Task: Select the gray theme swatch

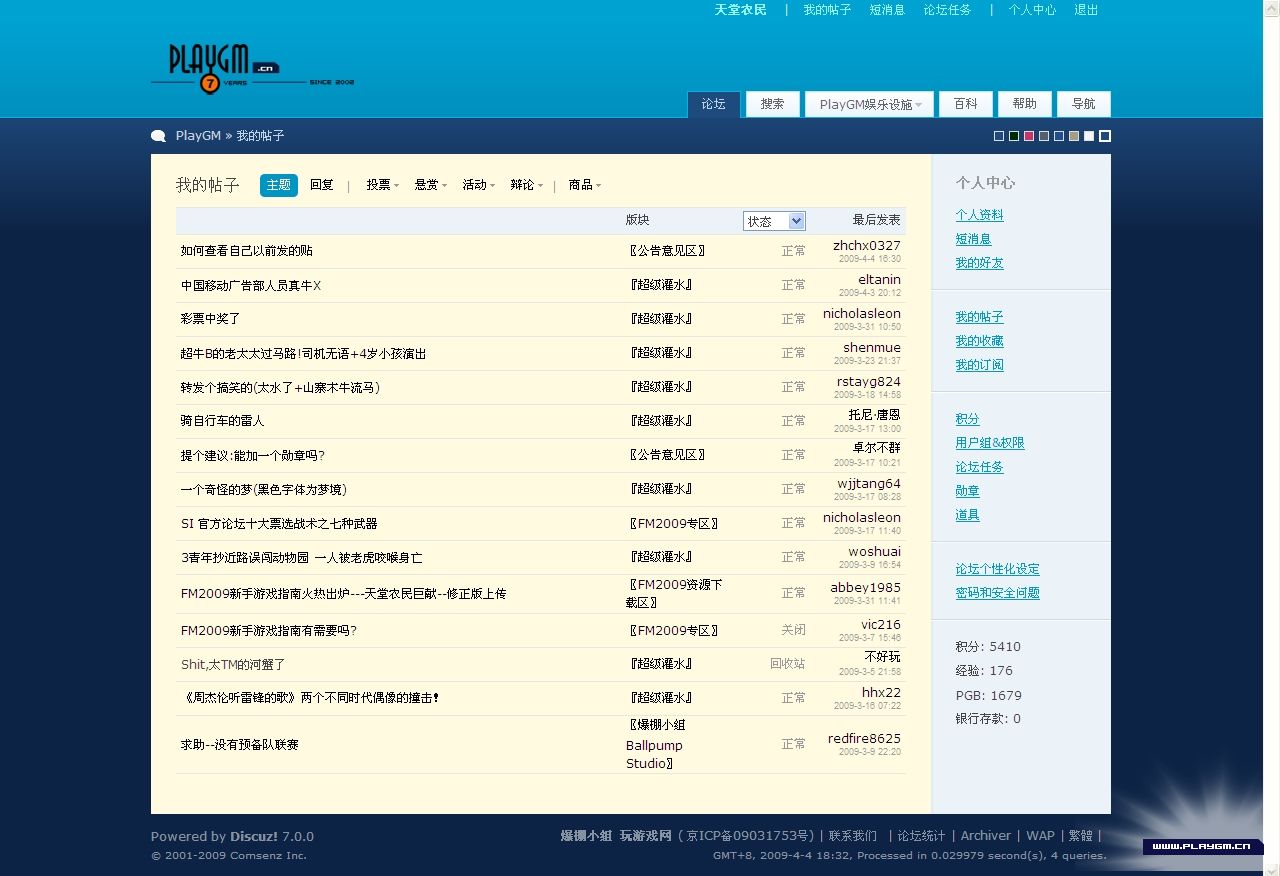Action: (1044, 136)
